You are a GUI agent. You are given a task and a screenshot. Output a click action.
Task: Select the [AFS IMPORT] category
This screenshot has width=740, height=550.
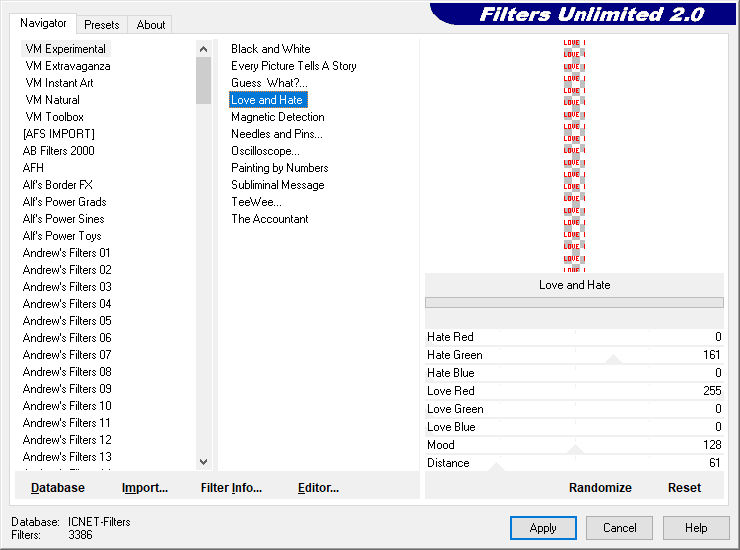coord(59,134)
